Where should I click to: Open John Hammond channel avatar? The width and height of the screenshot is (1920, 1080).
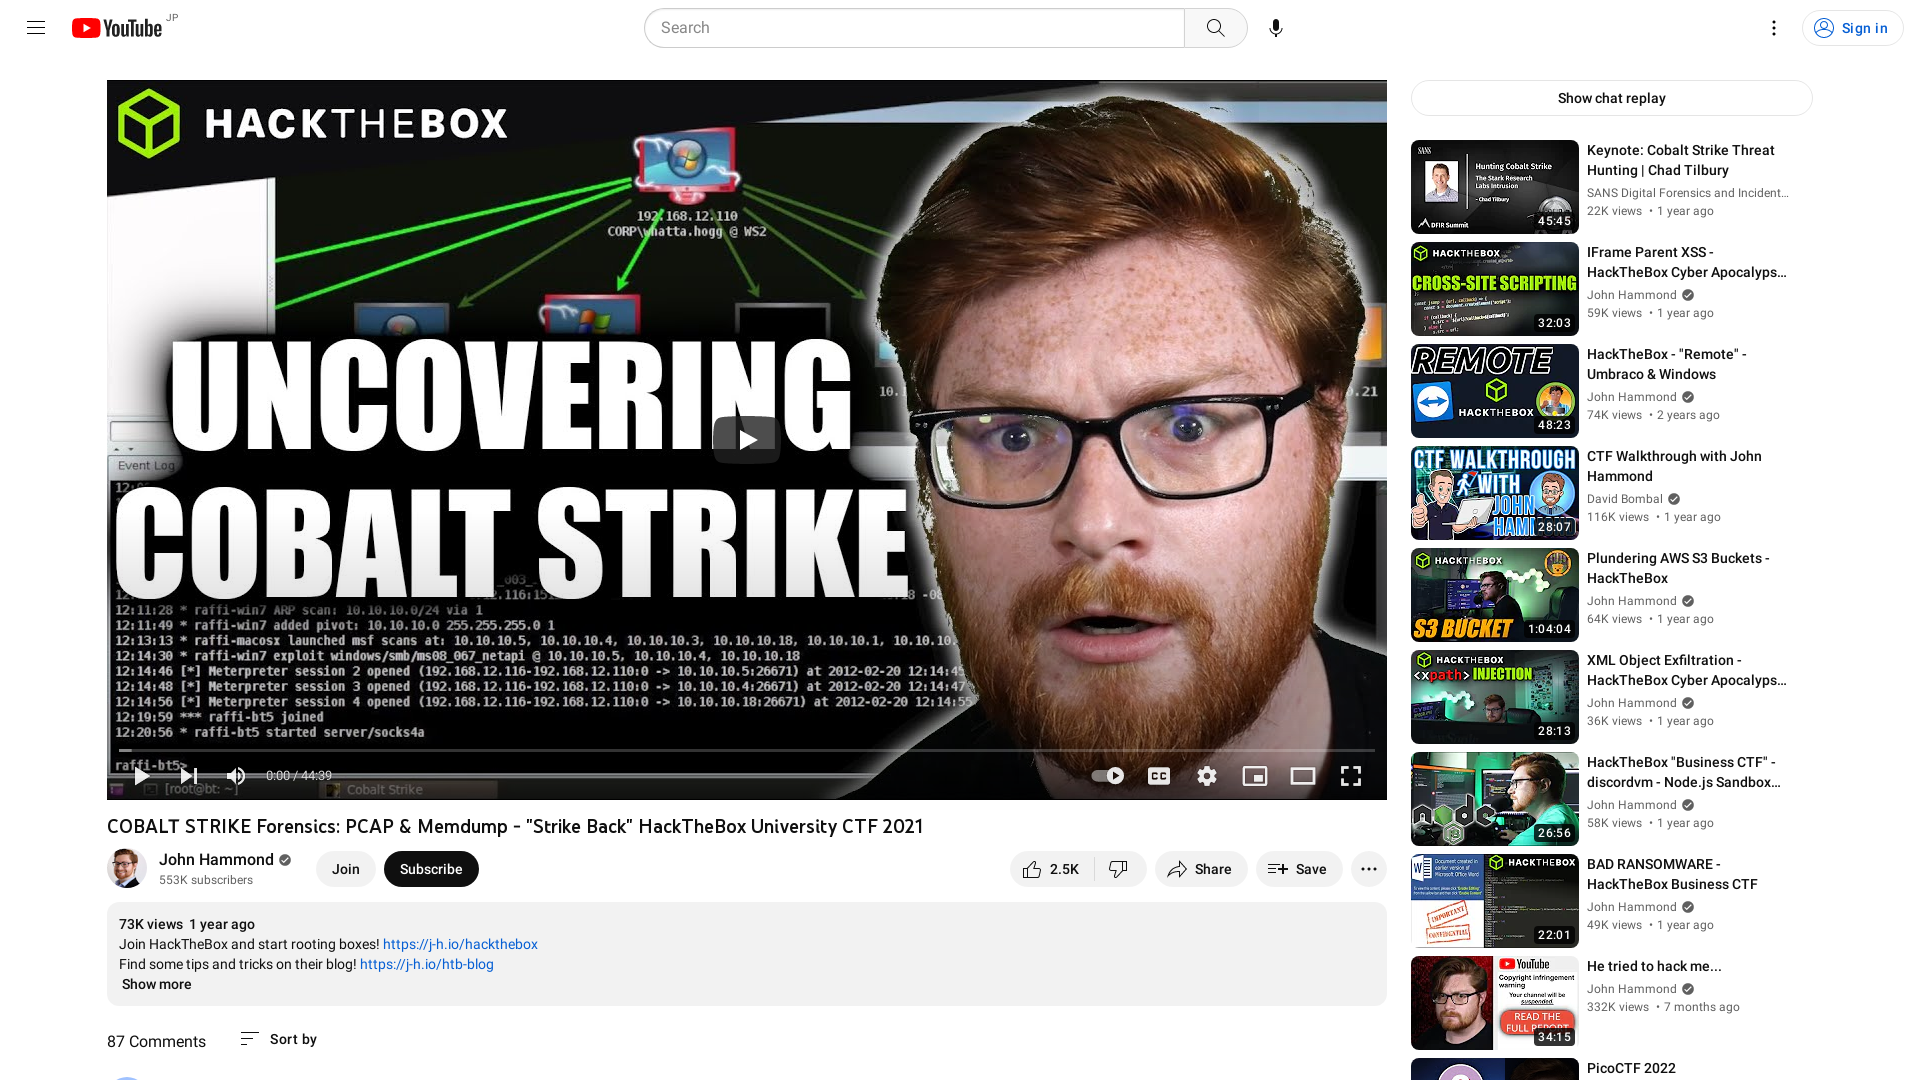coord(127,868)
